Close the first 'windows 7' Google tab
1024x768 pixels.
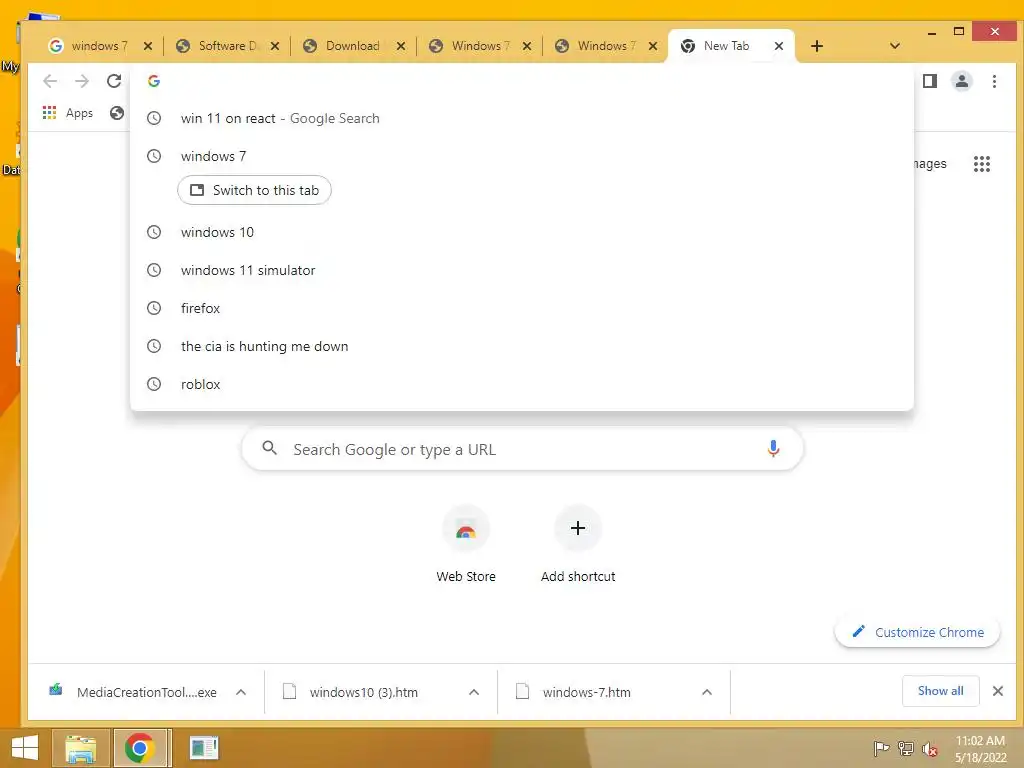148,46
